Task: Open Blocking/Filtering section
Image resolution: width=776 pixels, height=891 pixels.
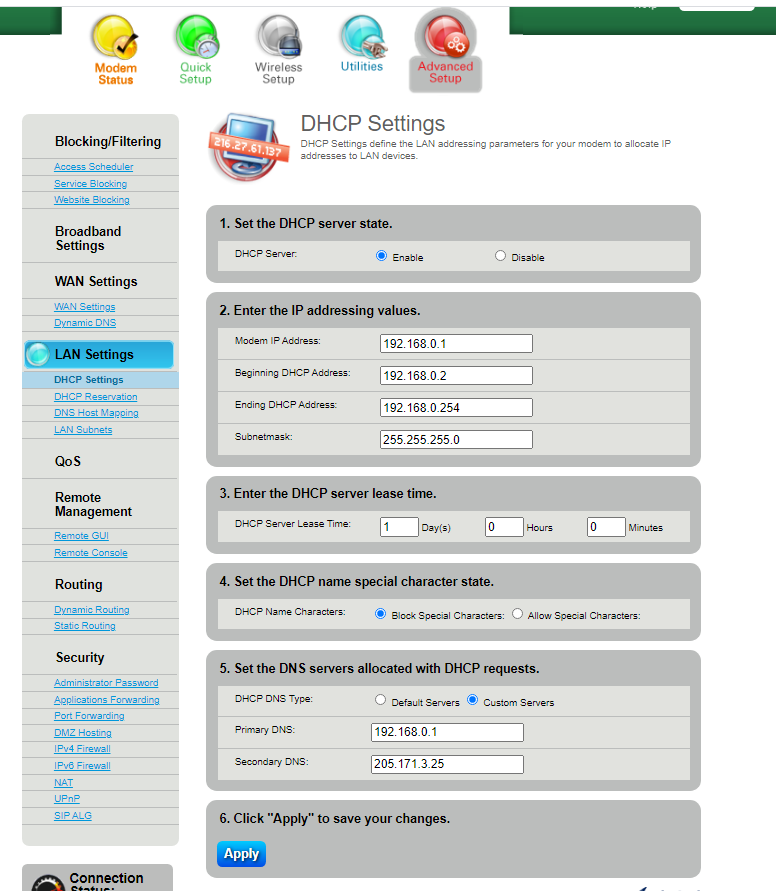Action: [x=108, y=141]
